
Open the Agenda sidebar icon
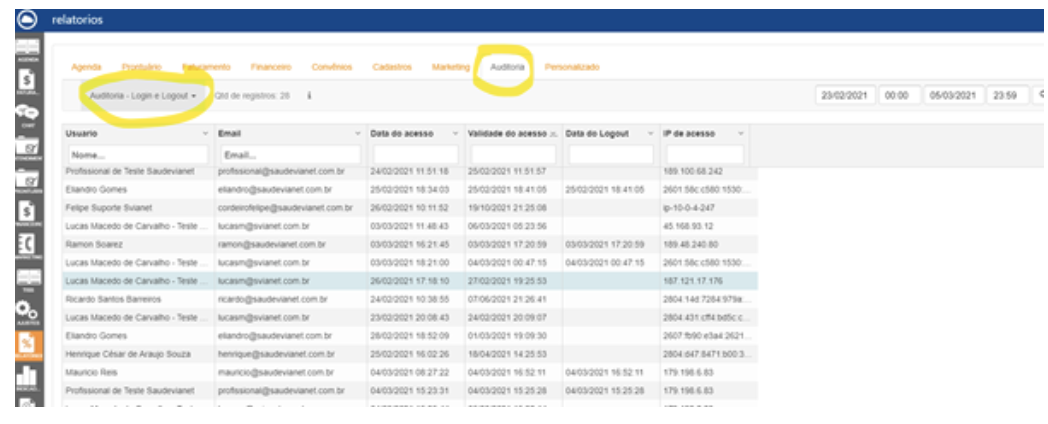click(28, 50)
